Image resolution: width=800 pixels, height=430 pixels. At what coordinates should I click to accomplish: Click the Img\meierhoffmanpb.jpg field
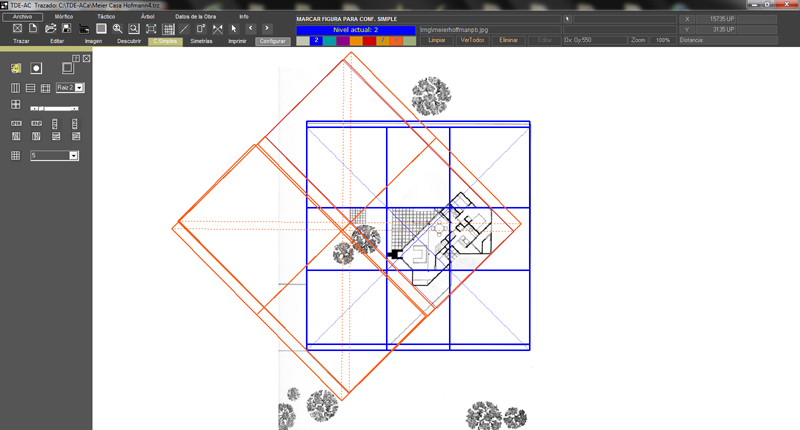pyautogui.click(x=490, y=30)
